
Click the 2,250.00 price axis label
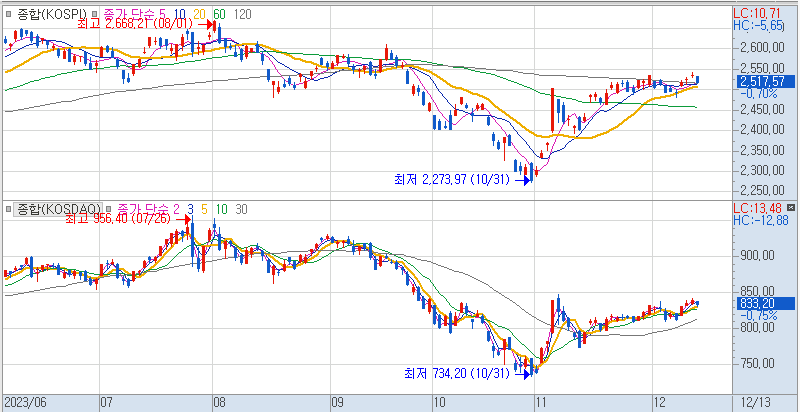[x=761, y=191]
